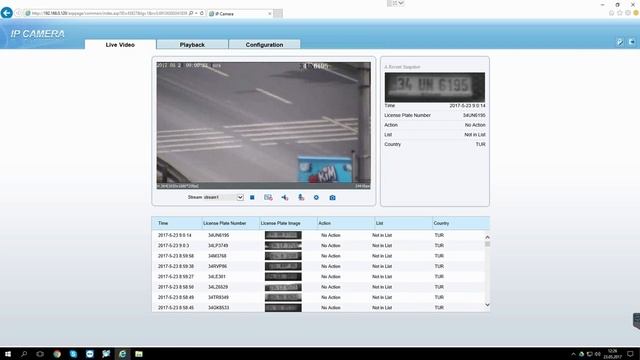Click the browser tools gear icon
The image size is (640, 360).
tap(628, 13)
